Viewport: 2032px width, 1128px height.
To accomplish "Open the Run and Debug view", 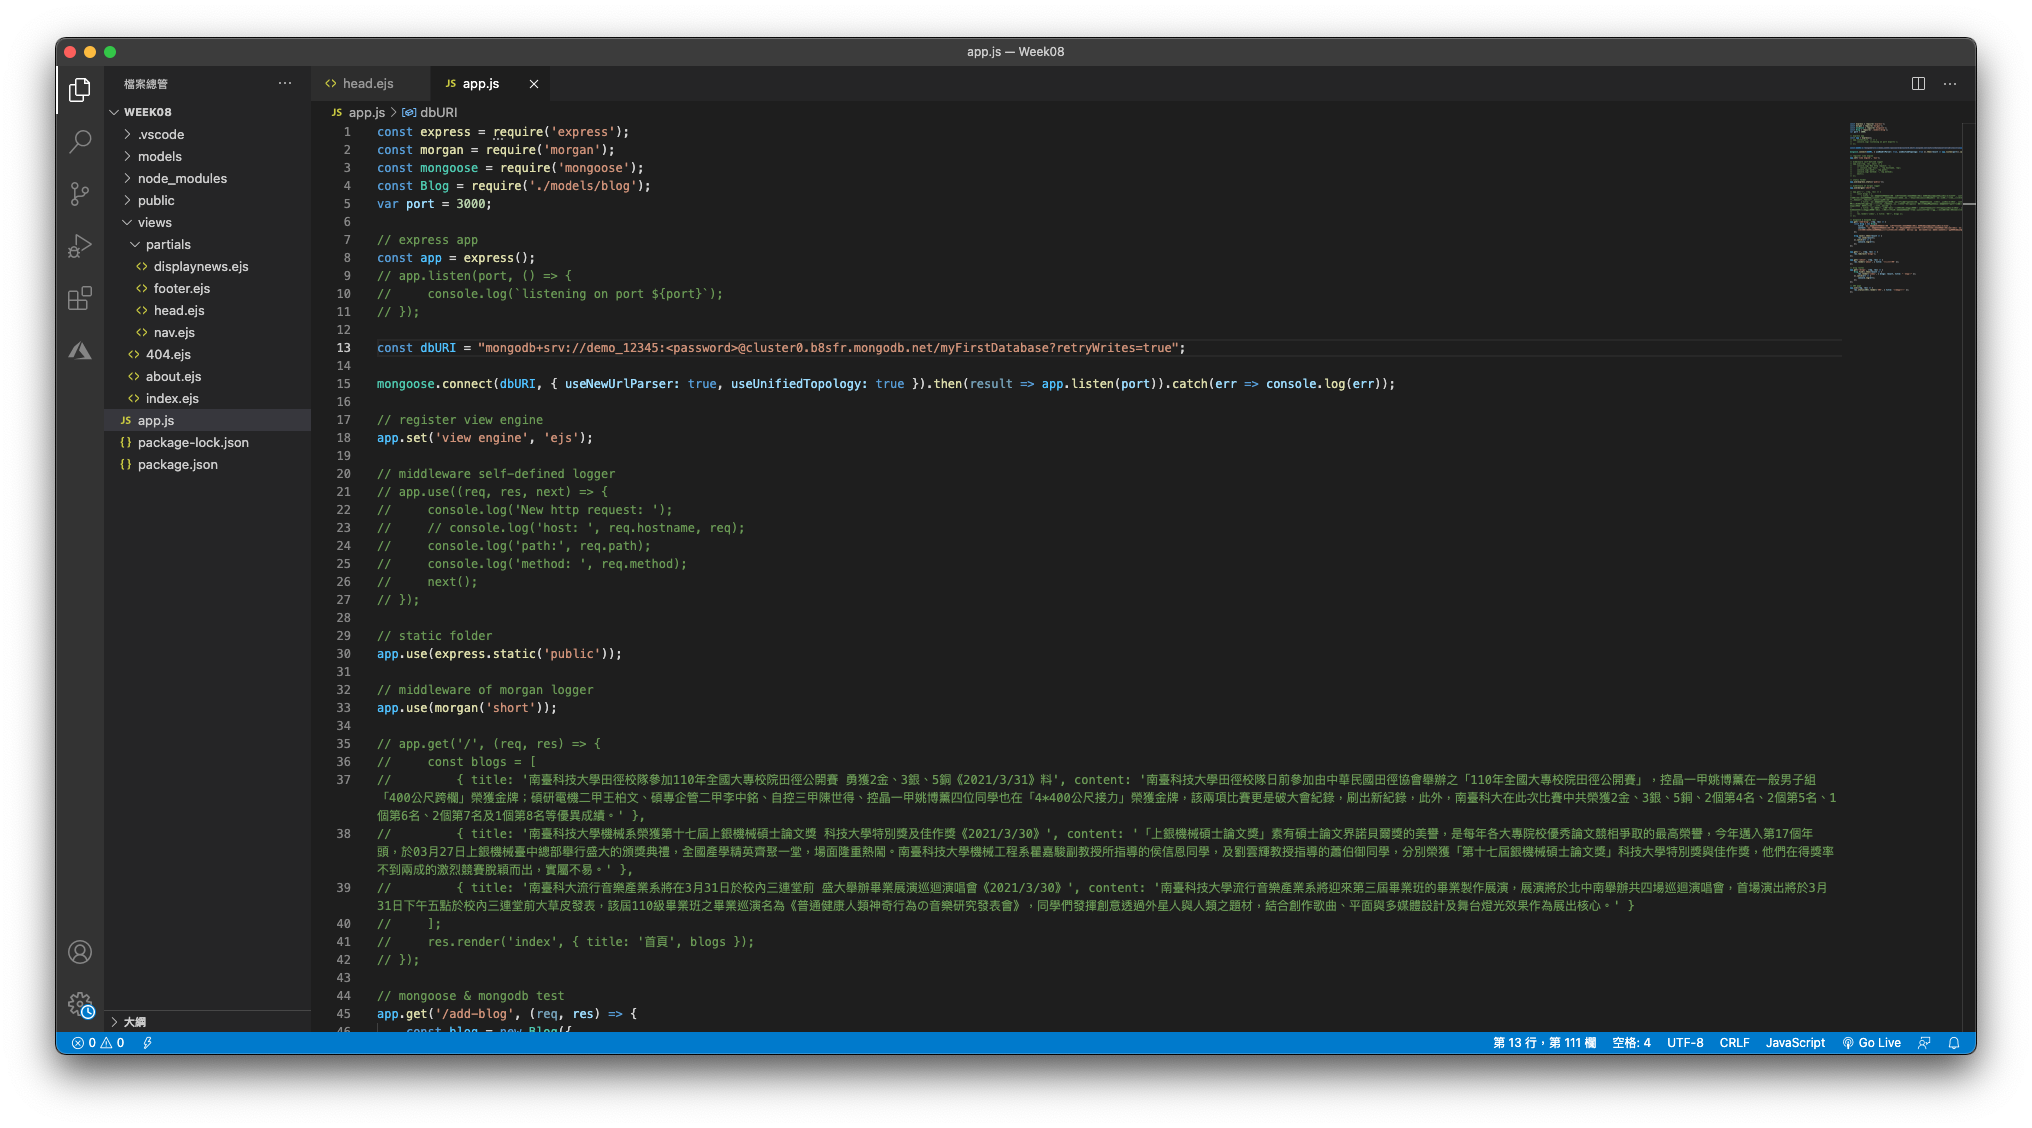I will (80, 246).
